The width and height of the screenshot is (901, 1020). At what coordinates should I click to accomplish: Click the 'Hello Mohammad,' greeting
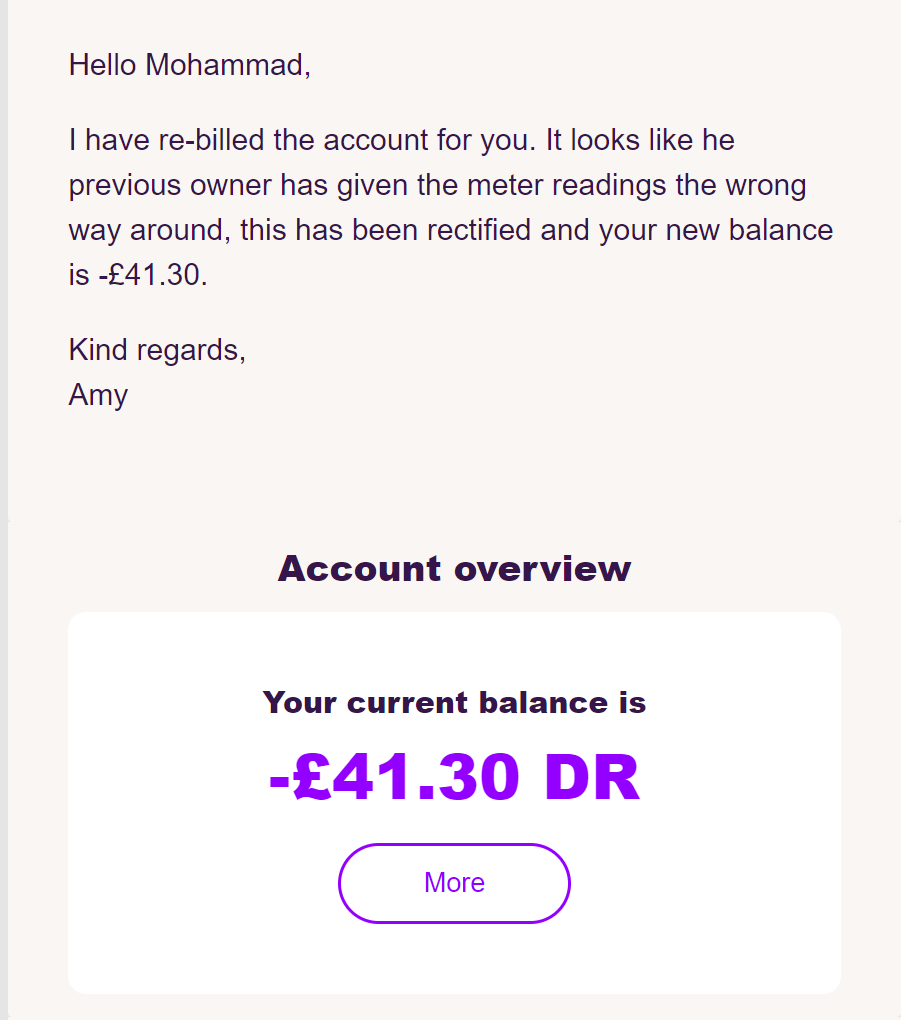189,65
